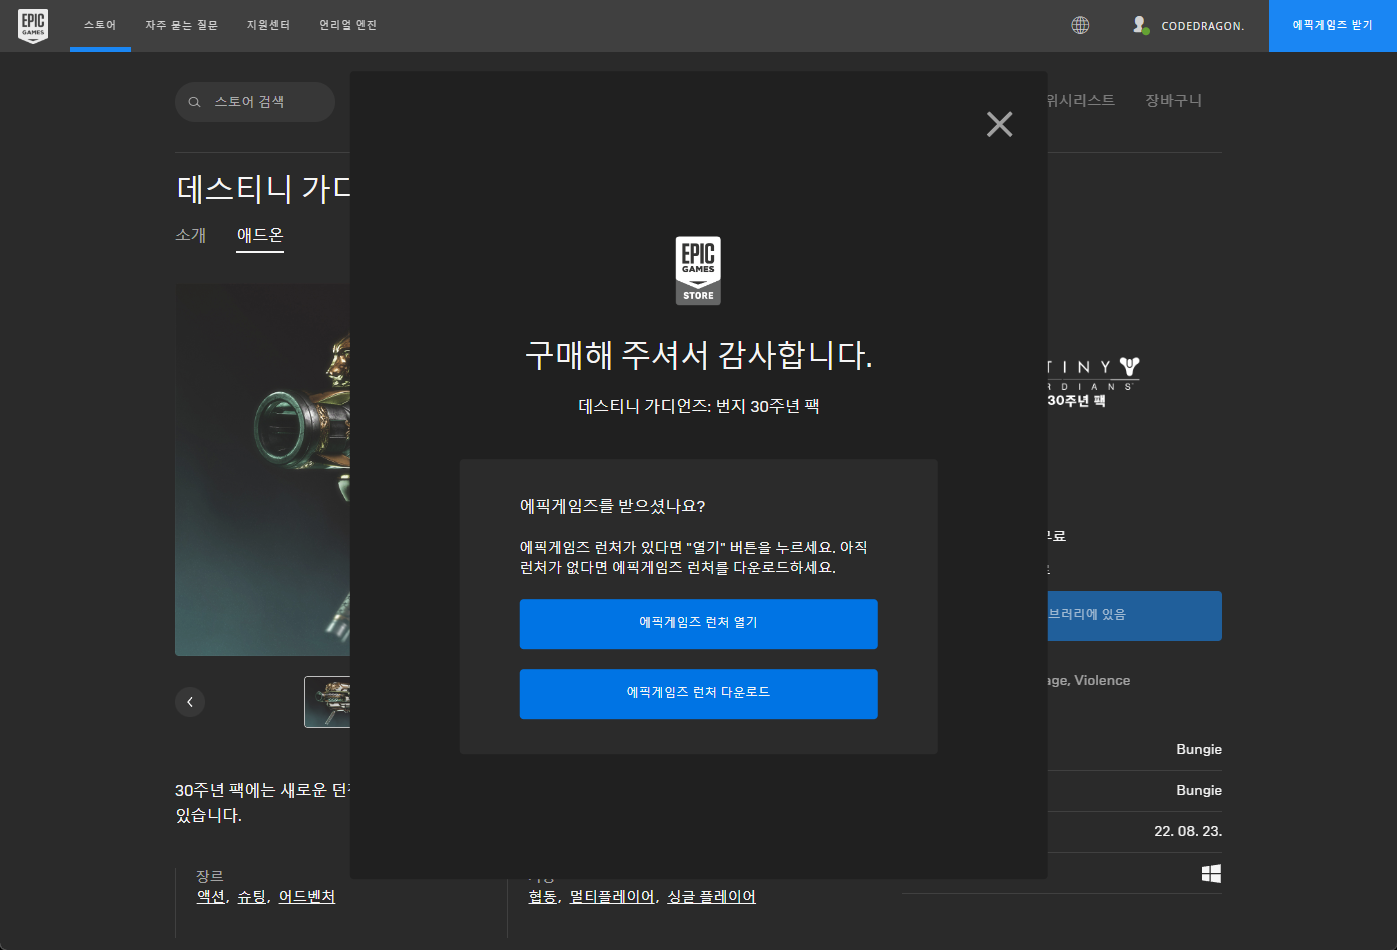Image resolution: width=1397 pixels, height=950 pixels.
Task: Open the 협동 feature link
Action: coord(543,897)
